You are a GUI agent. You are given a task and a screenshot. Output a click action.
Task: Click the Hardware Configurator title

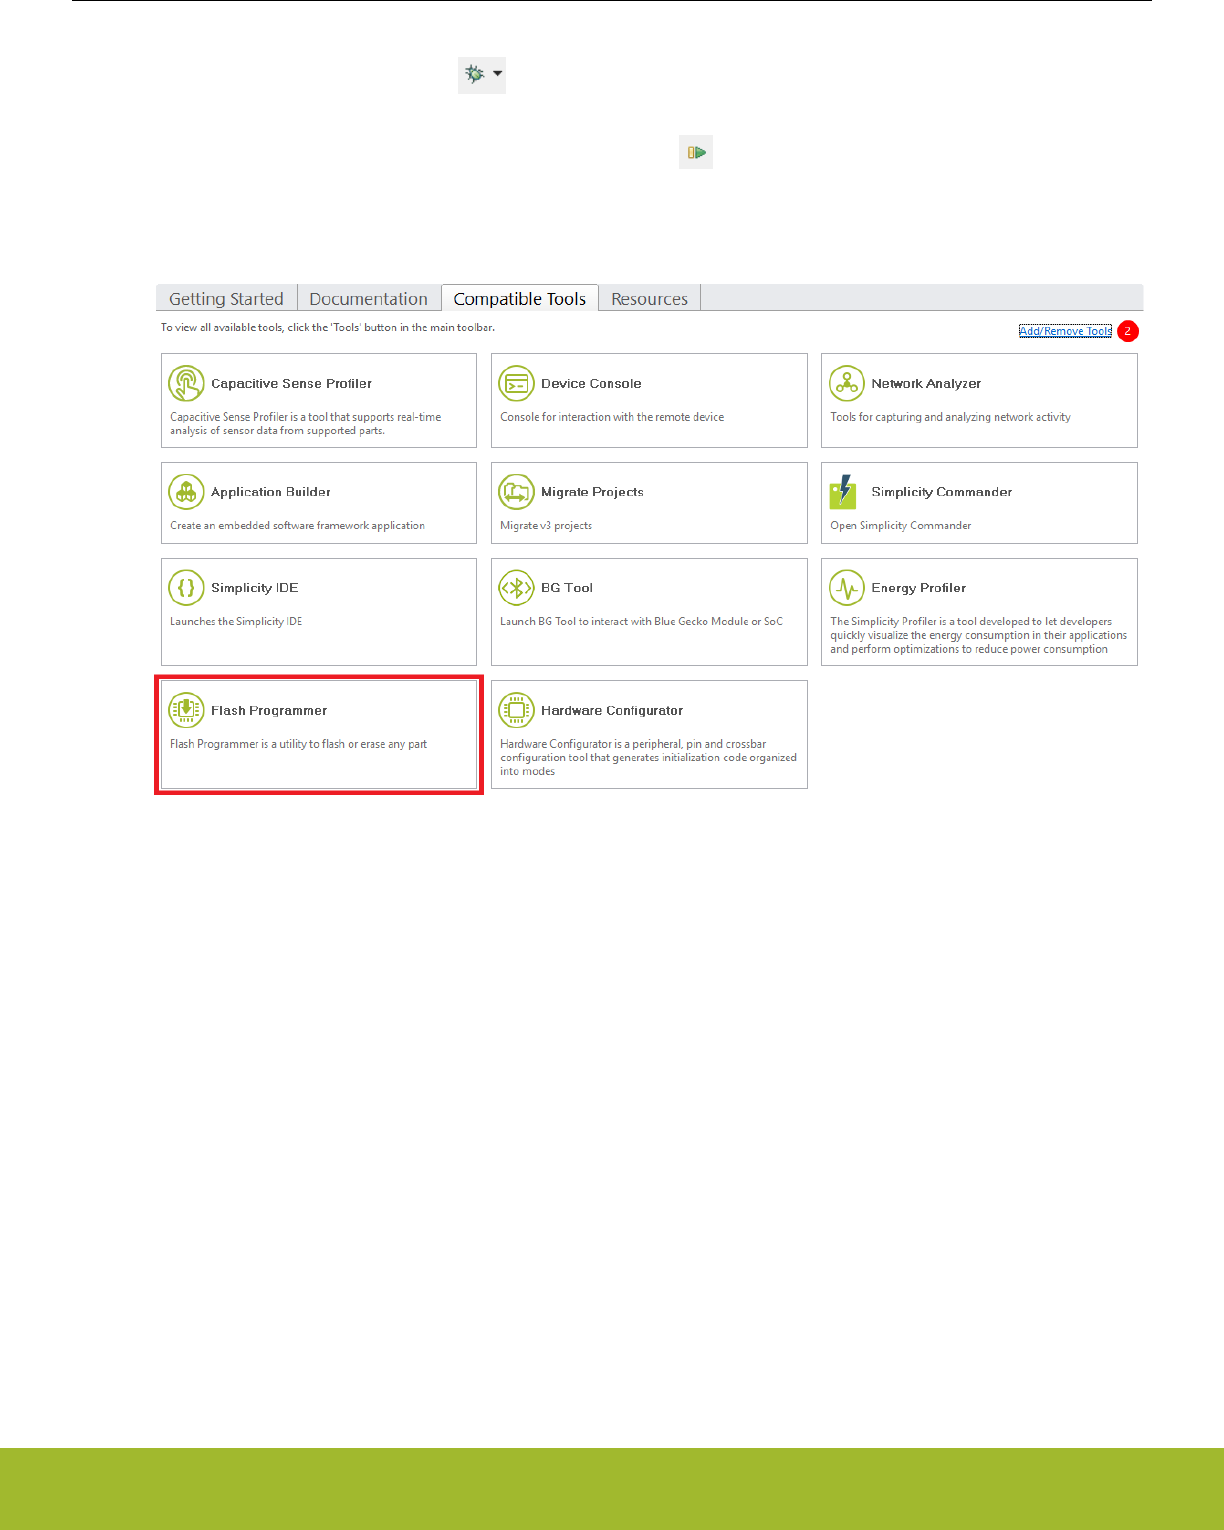click(612, 711)
